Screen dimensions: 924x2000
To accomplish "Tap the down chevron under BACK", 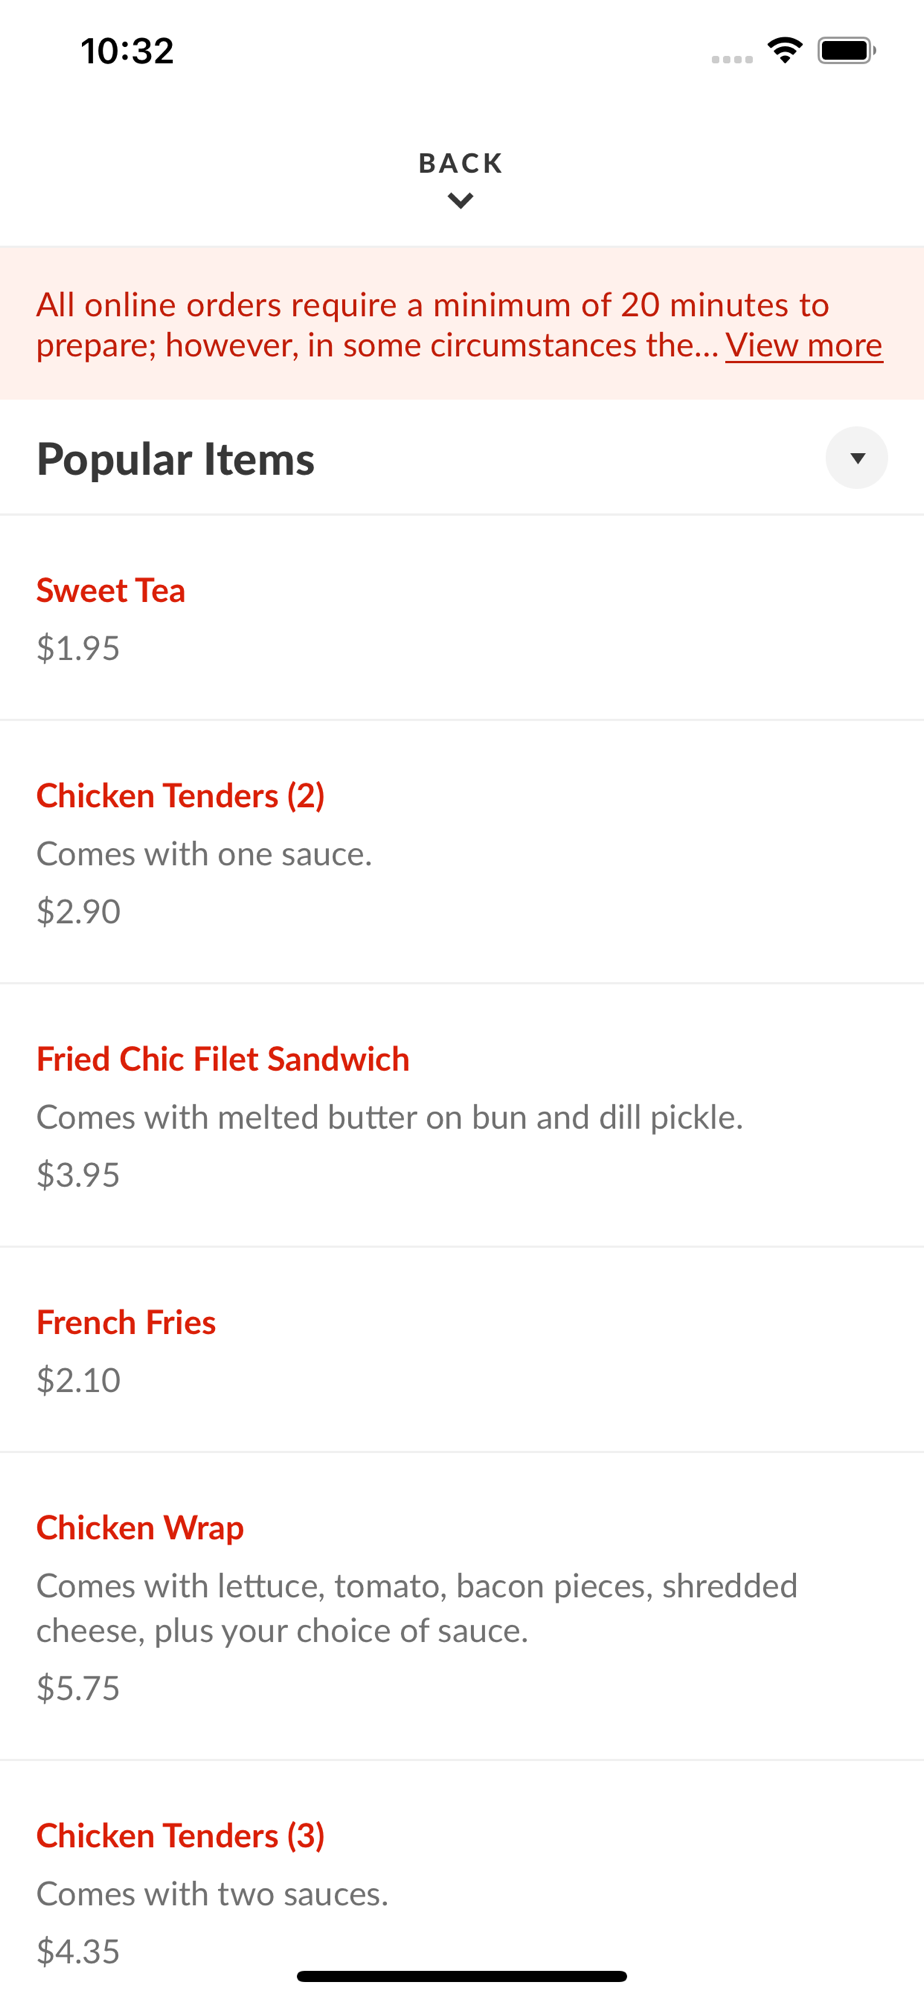I will (461, 201).
